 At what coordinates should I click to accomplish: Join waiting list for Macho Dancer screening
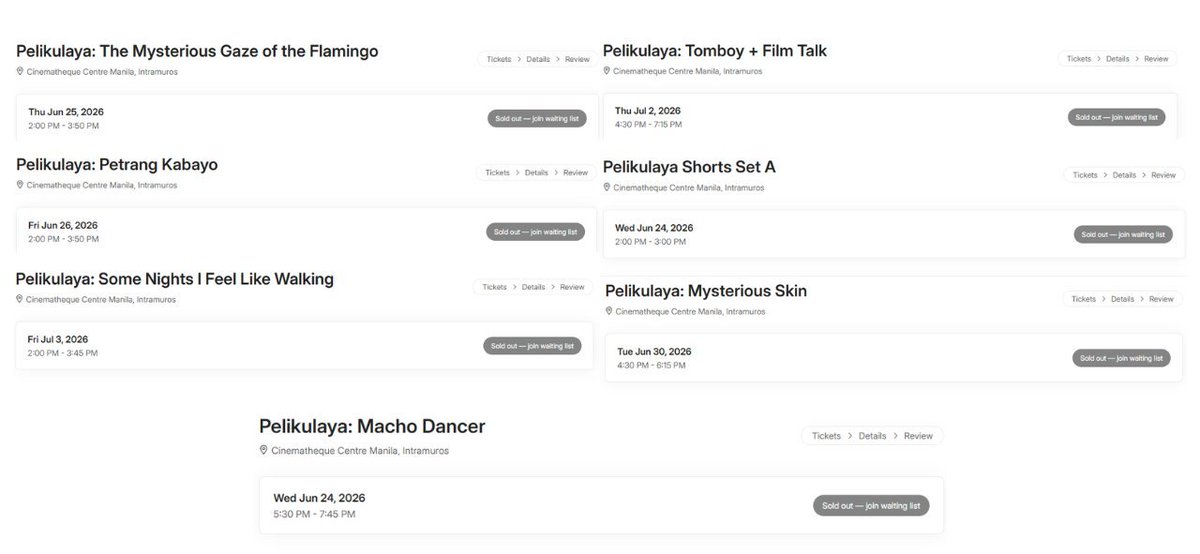pyautogui.click(x=871, y=506)
